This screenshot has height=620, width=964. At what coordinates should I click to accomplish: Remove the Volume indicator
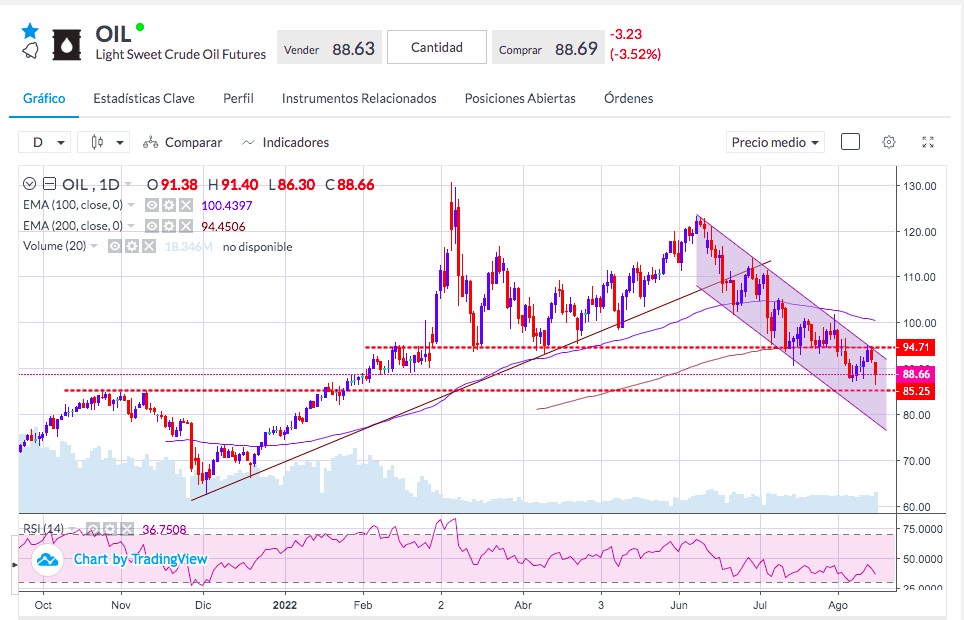point(149,246)
